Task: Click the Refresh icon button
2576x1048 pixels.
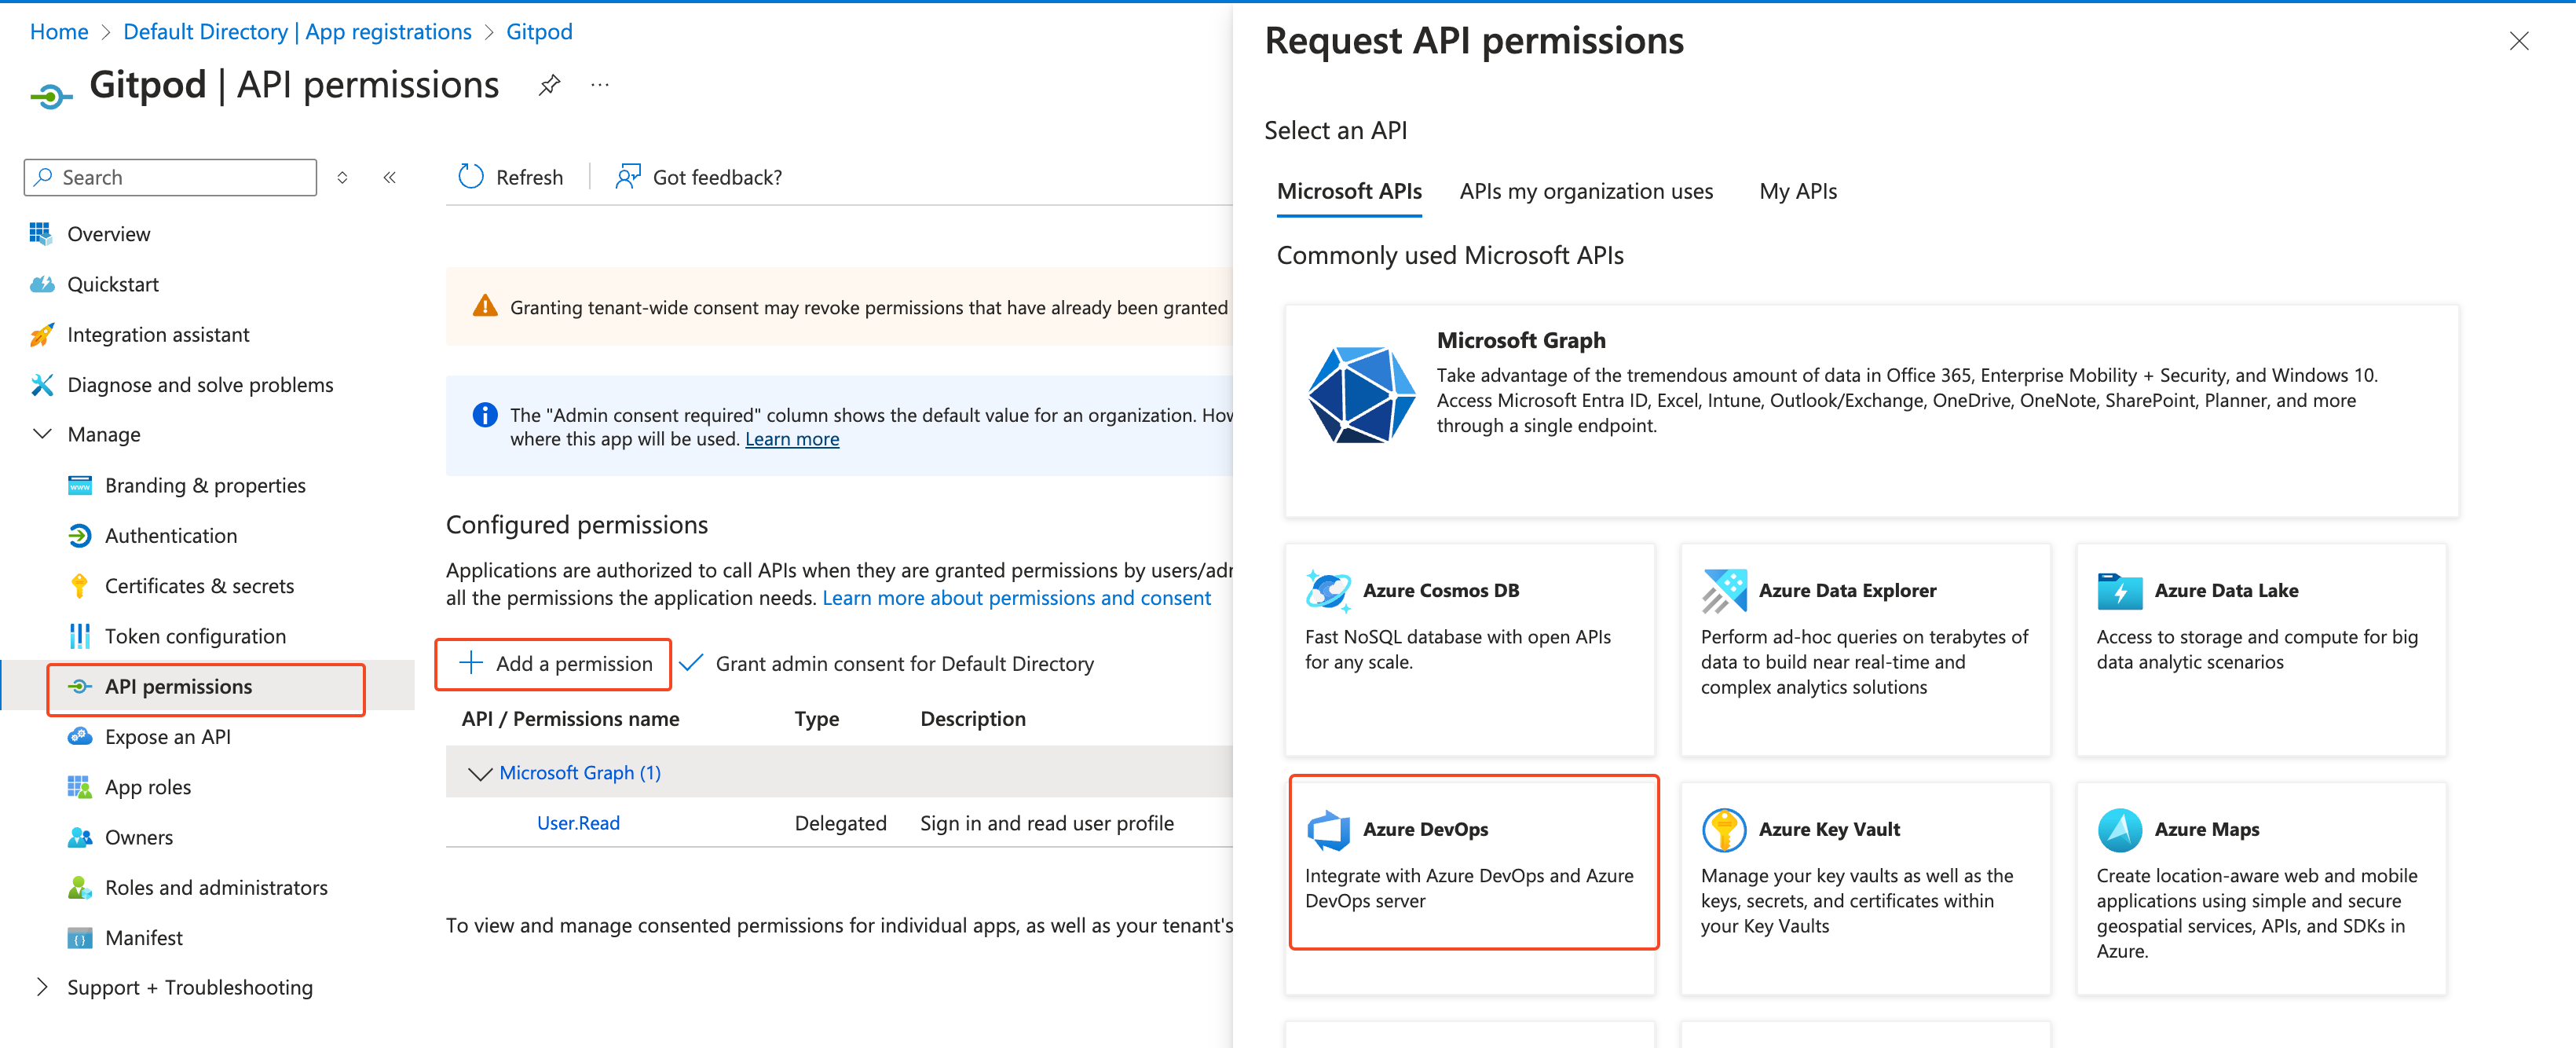Action: pyautogui.click(x=471, y=177)
